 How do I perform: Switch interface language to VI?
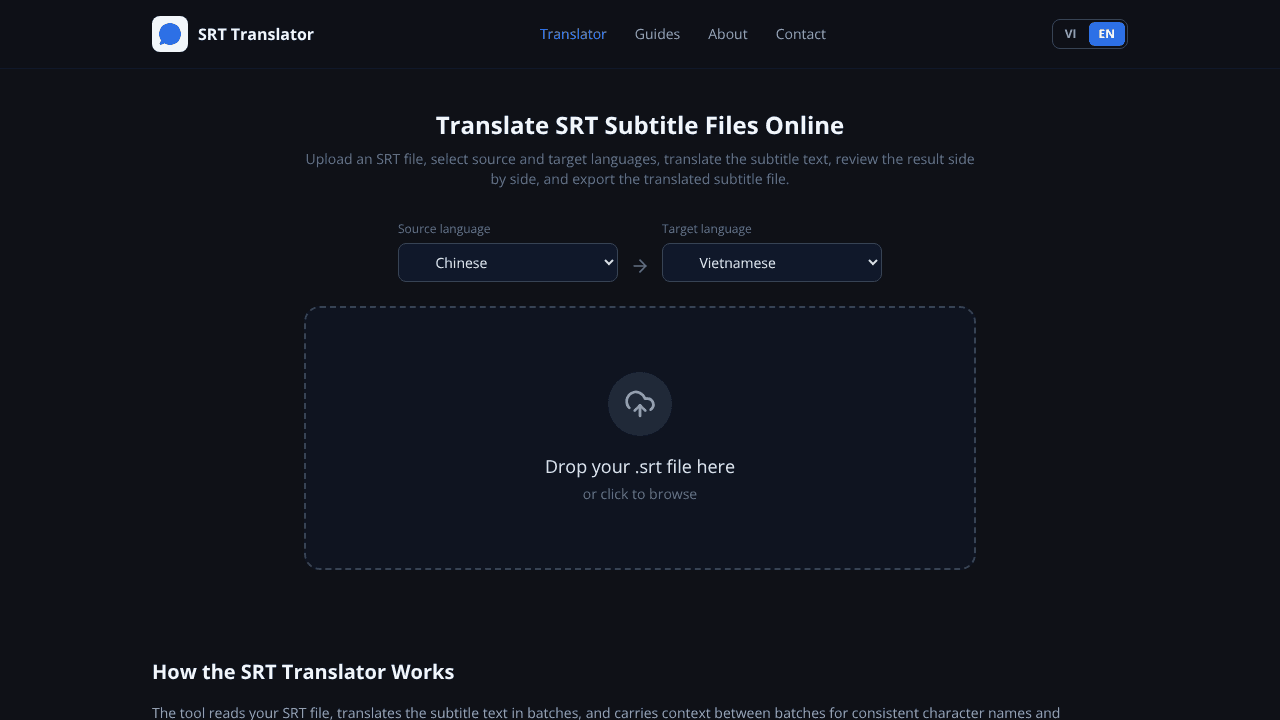pos(1070,34)
